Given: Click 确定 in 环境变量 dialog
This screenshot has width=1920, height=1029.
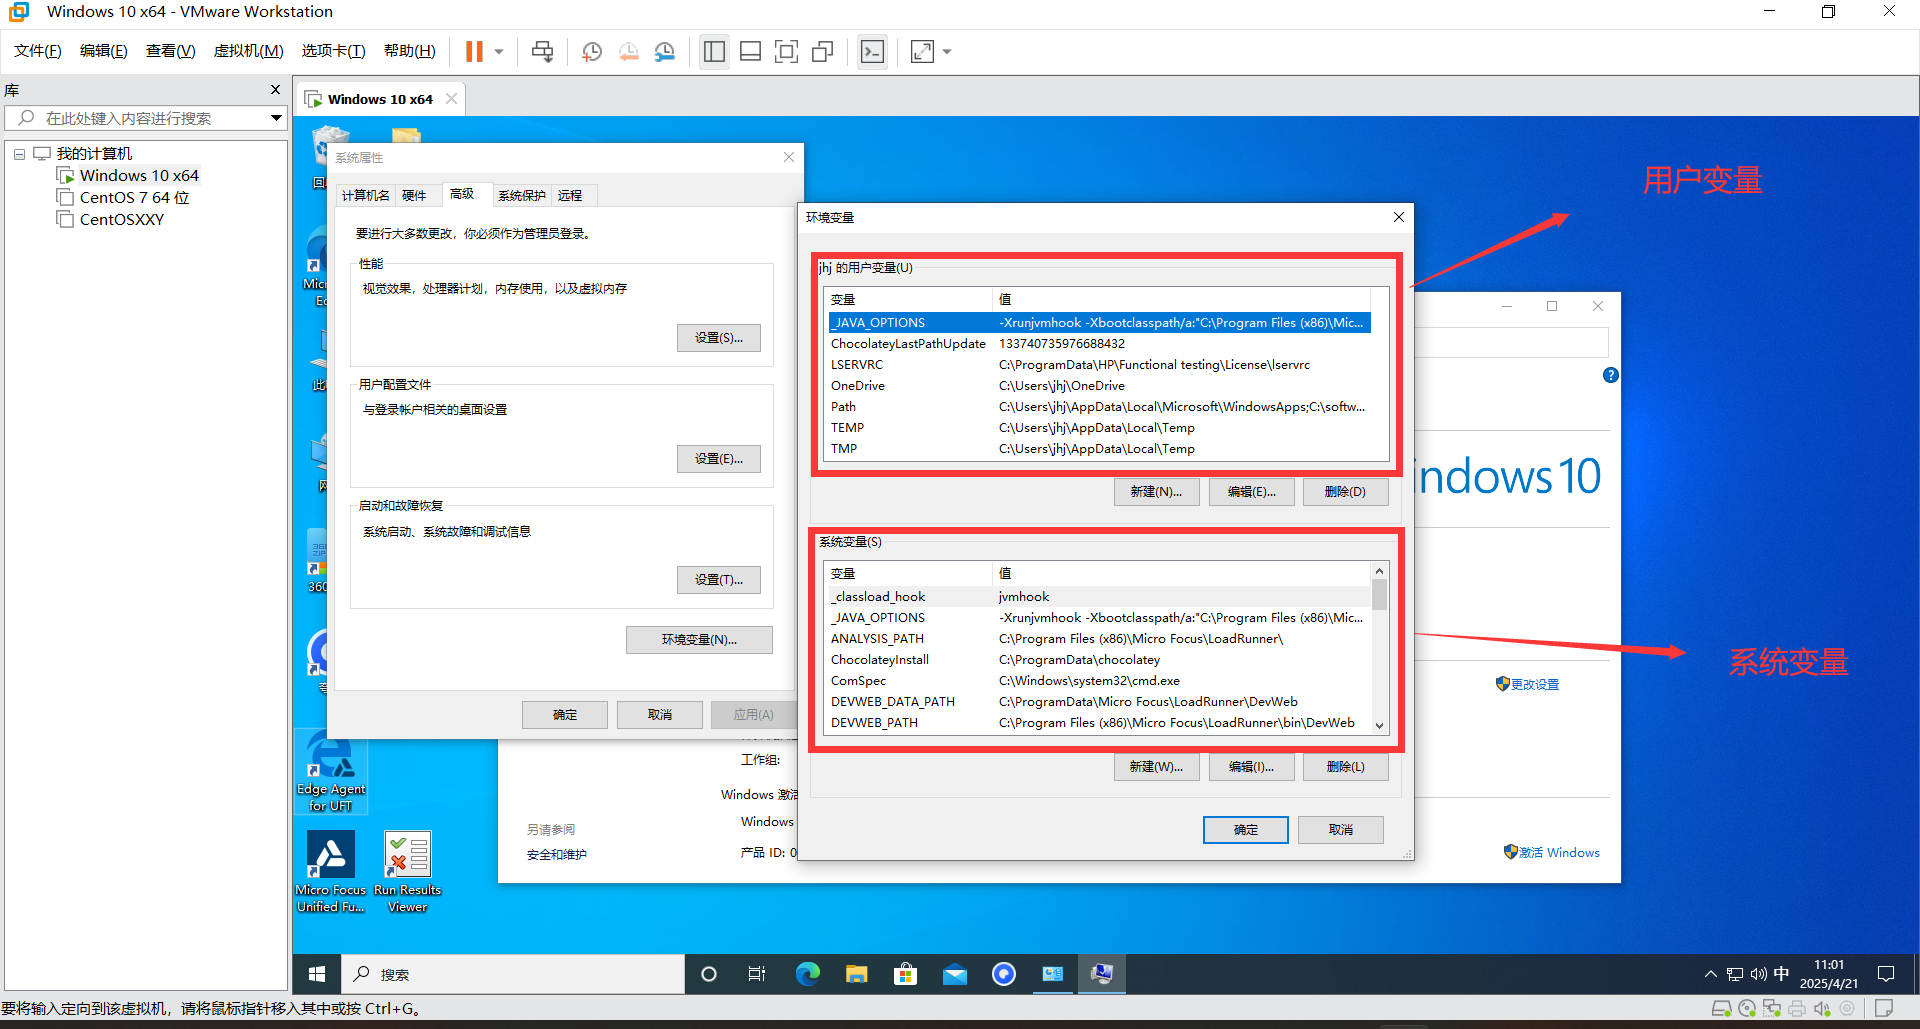Looking at the screenshot, I should click(x=1245, y=830).
